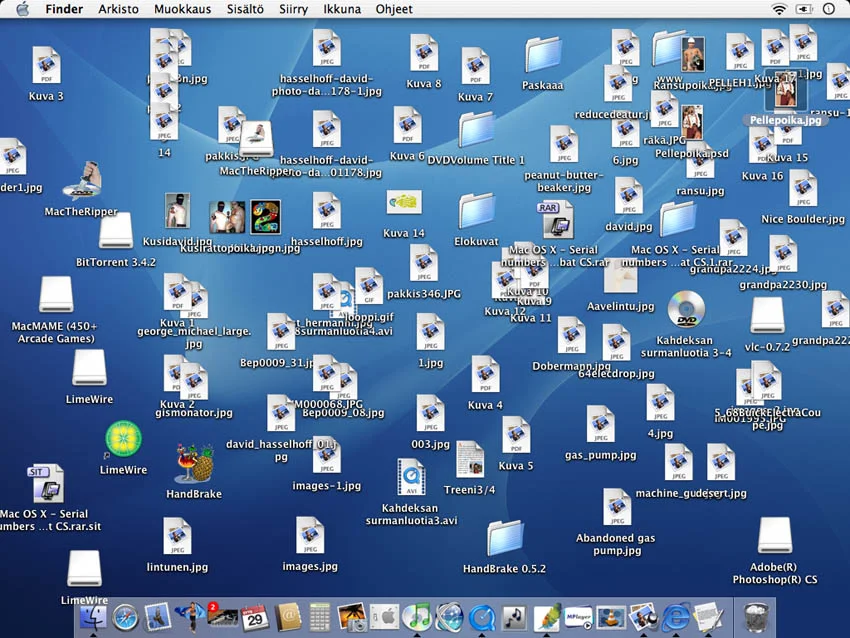Click the Internet Explorer Dock icon
The width and height of the screenshot is (850, 638).
[676, 617]
